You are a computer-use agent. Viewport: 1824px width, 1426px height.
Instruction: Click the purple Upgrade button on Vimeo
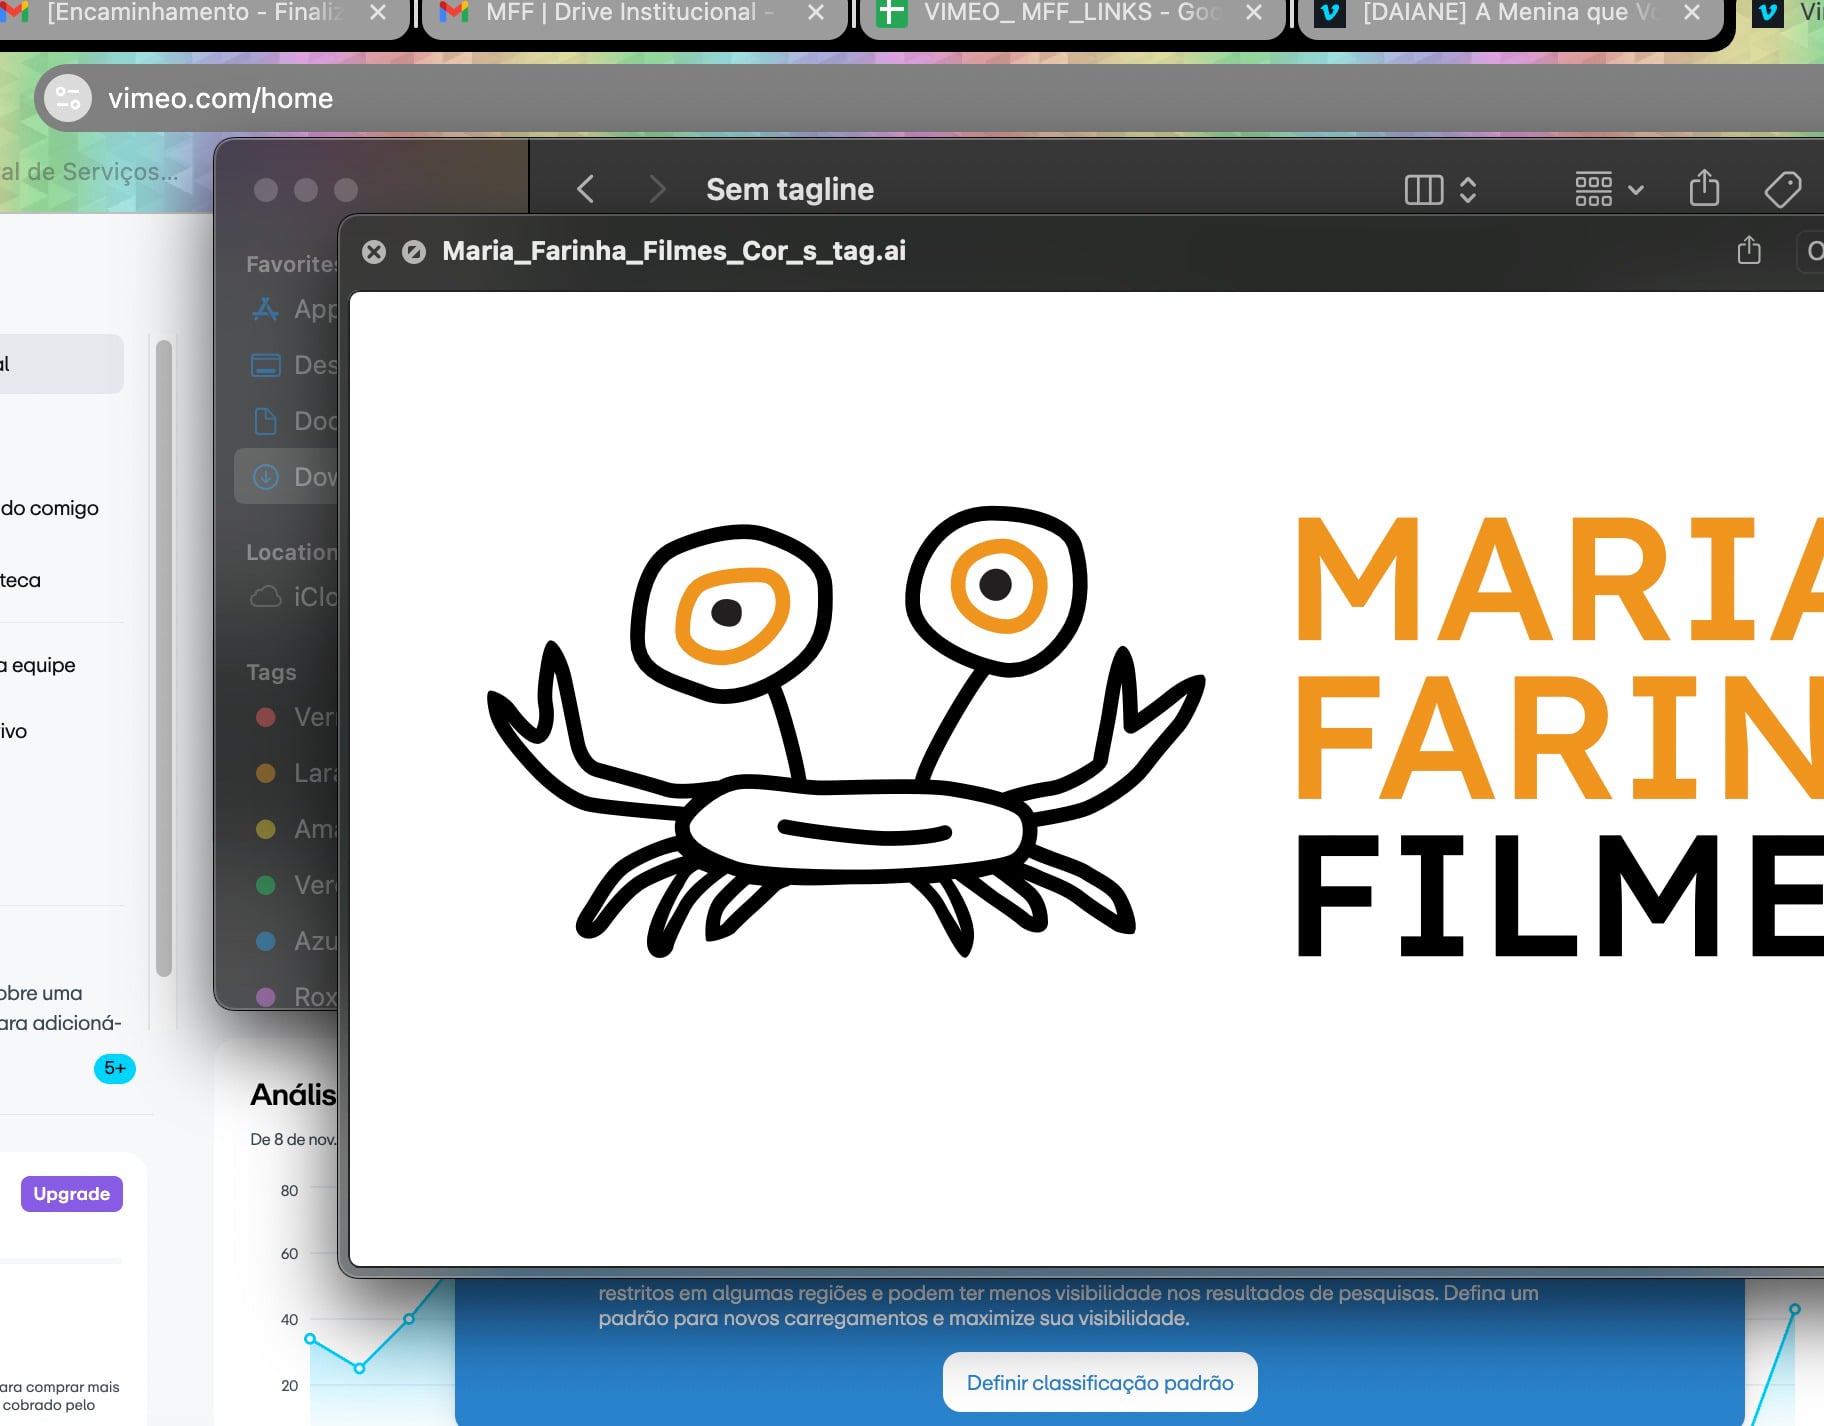(72, 1194)
